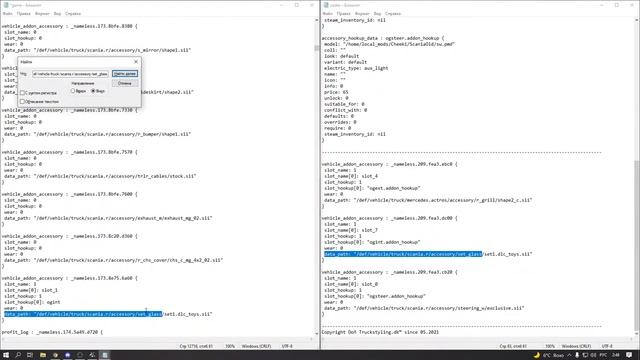Open the Windows Start menu
640x360 pixels.
click(x=6, y=355)
